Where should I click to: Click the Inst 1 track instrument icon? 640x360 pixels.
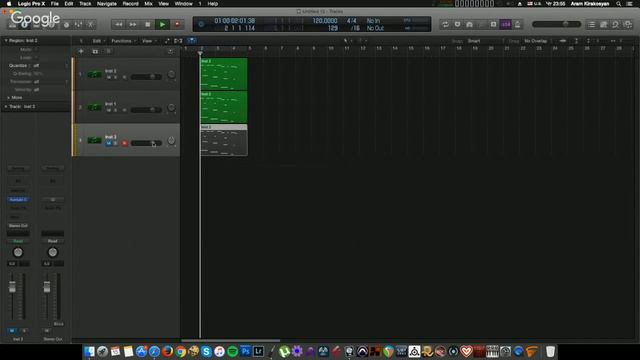(x=94, y=107)
